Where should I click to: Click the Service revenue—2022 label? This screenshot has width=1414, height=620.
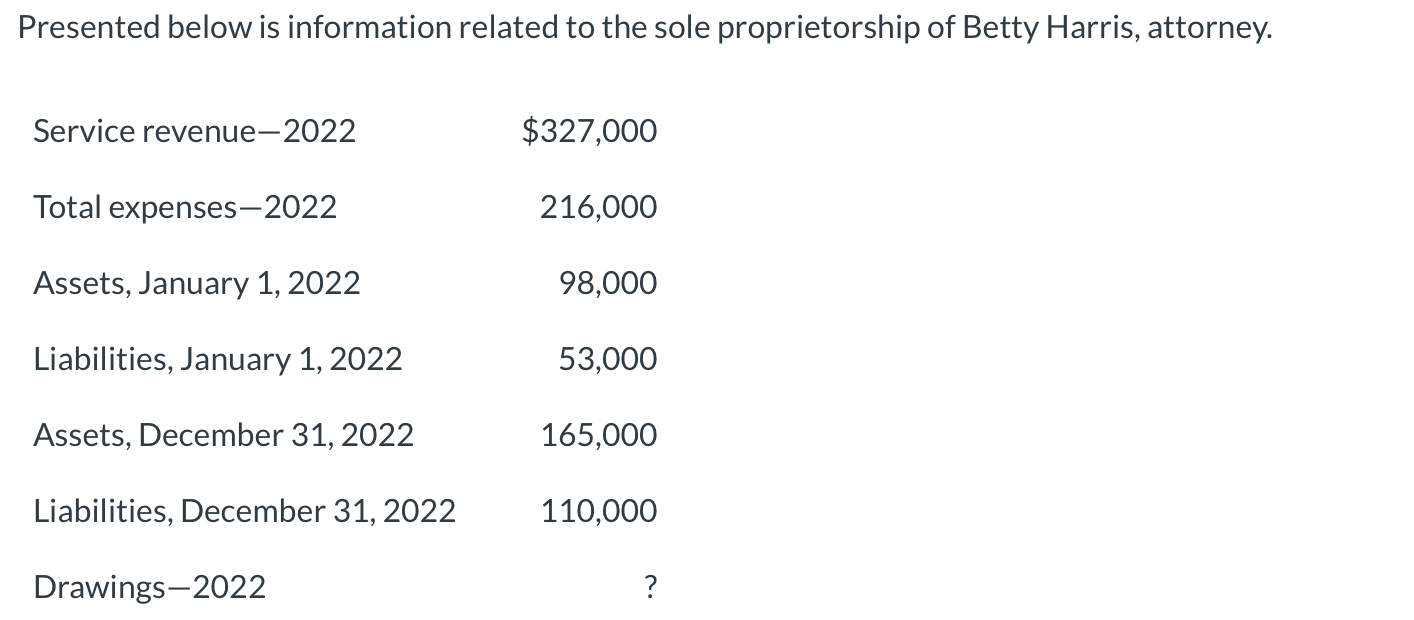(195, 131)
